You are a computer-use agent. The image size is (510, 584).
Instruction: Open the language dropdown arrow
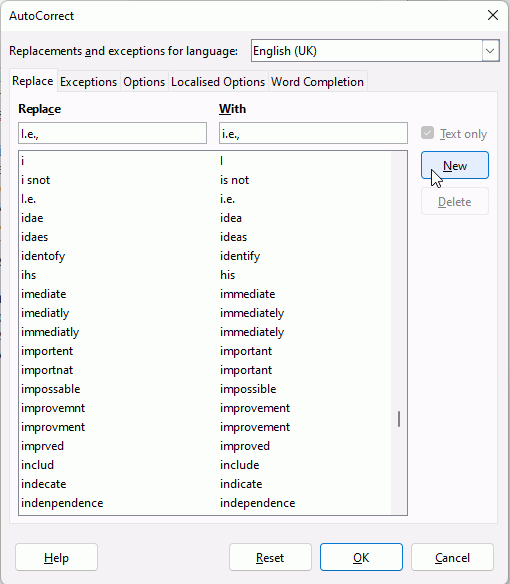(490, 51)
